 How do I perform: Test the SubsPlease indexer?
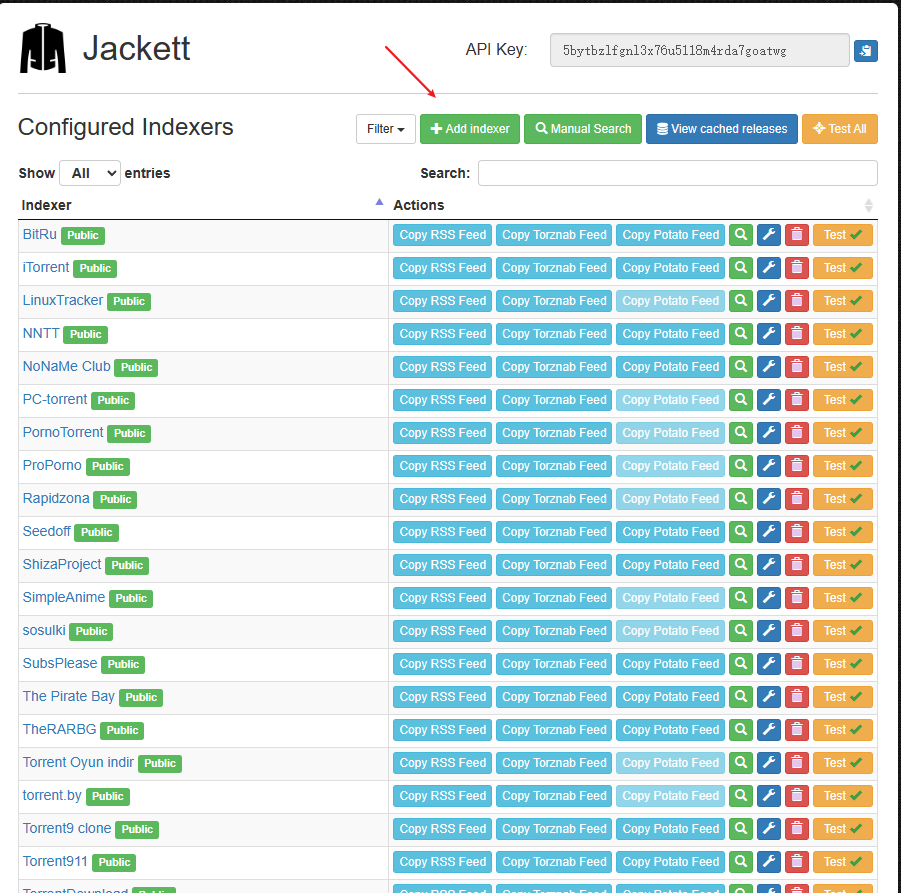[x=843, y=664]
